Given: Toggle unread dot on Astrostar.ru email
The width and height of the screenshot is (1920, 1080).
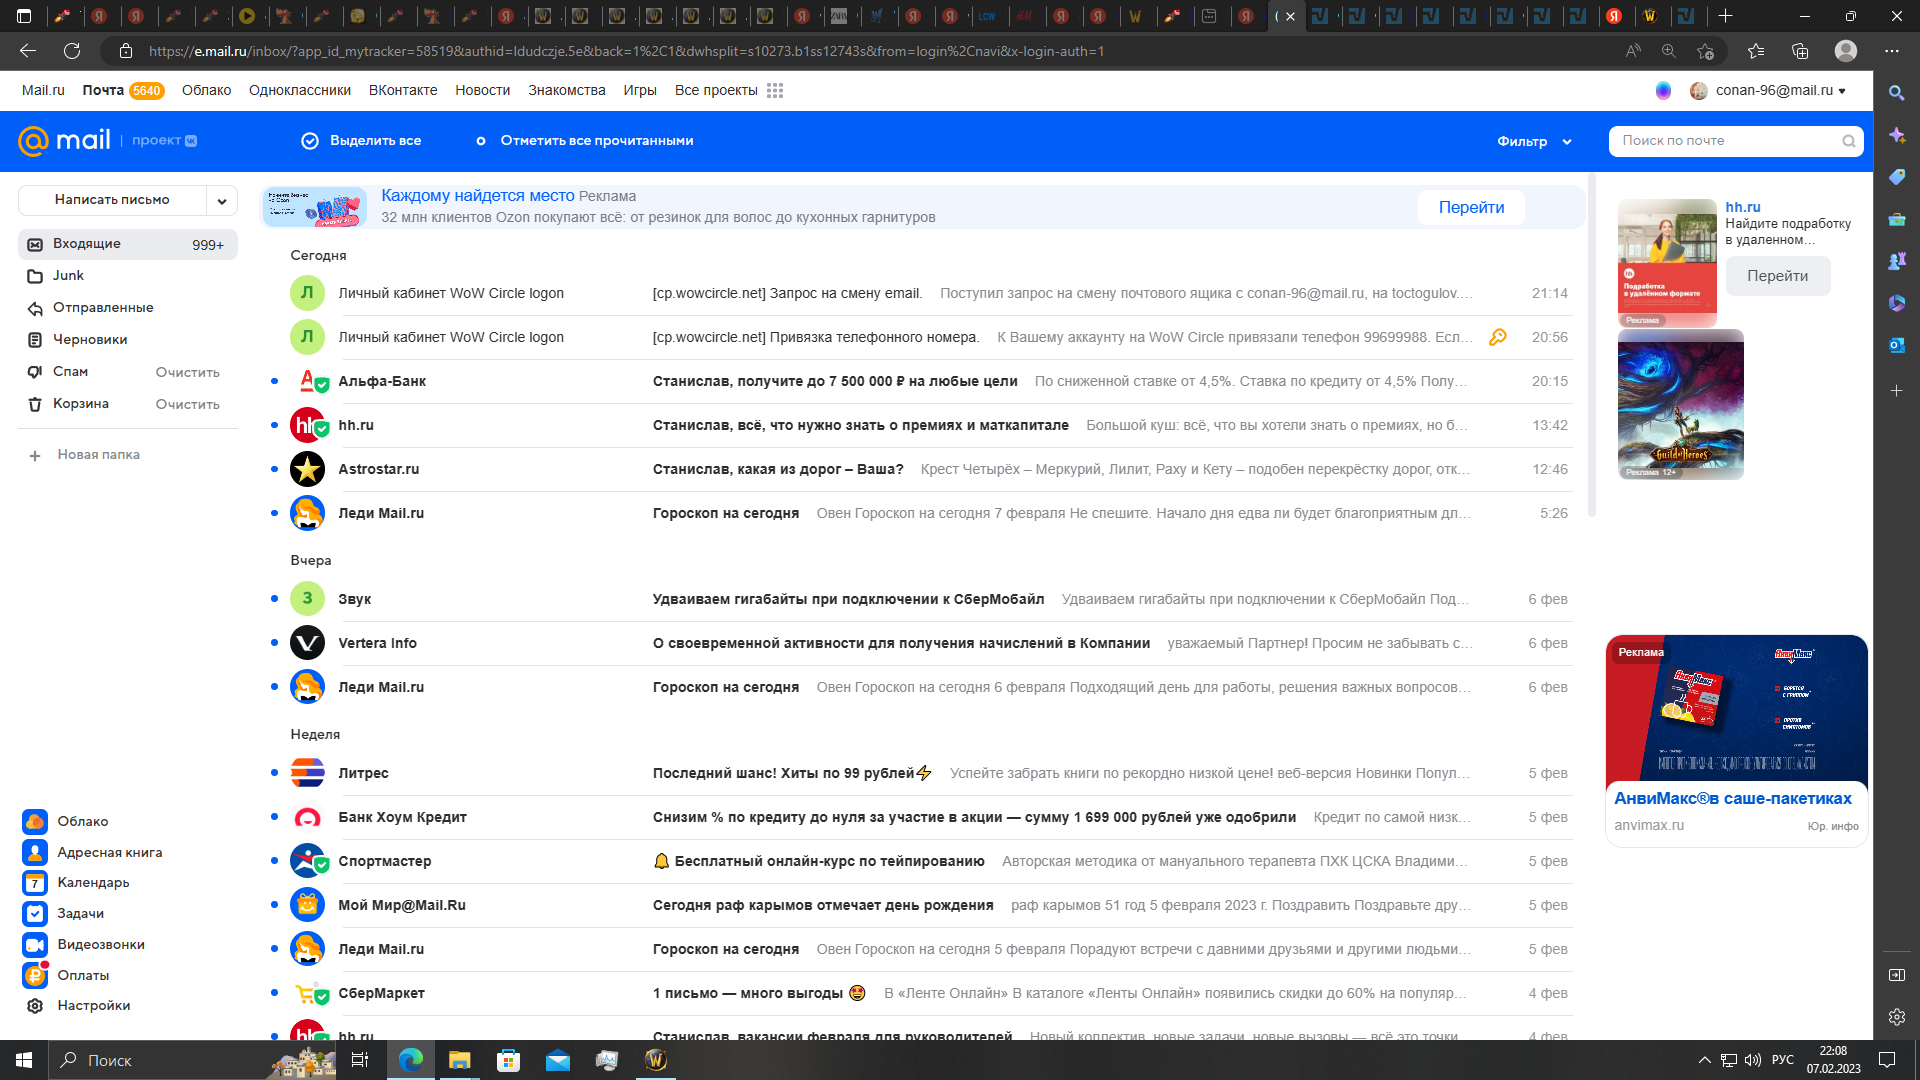Looking at the screenshot, I should [x=274, y=469].
